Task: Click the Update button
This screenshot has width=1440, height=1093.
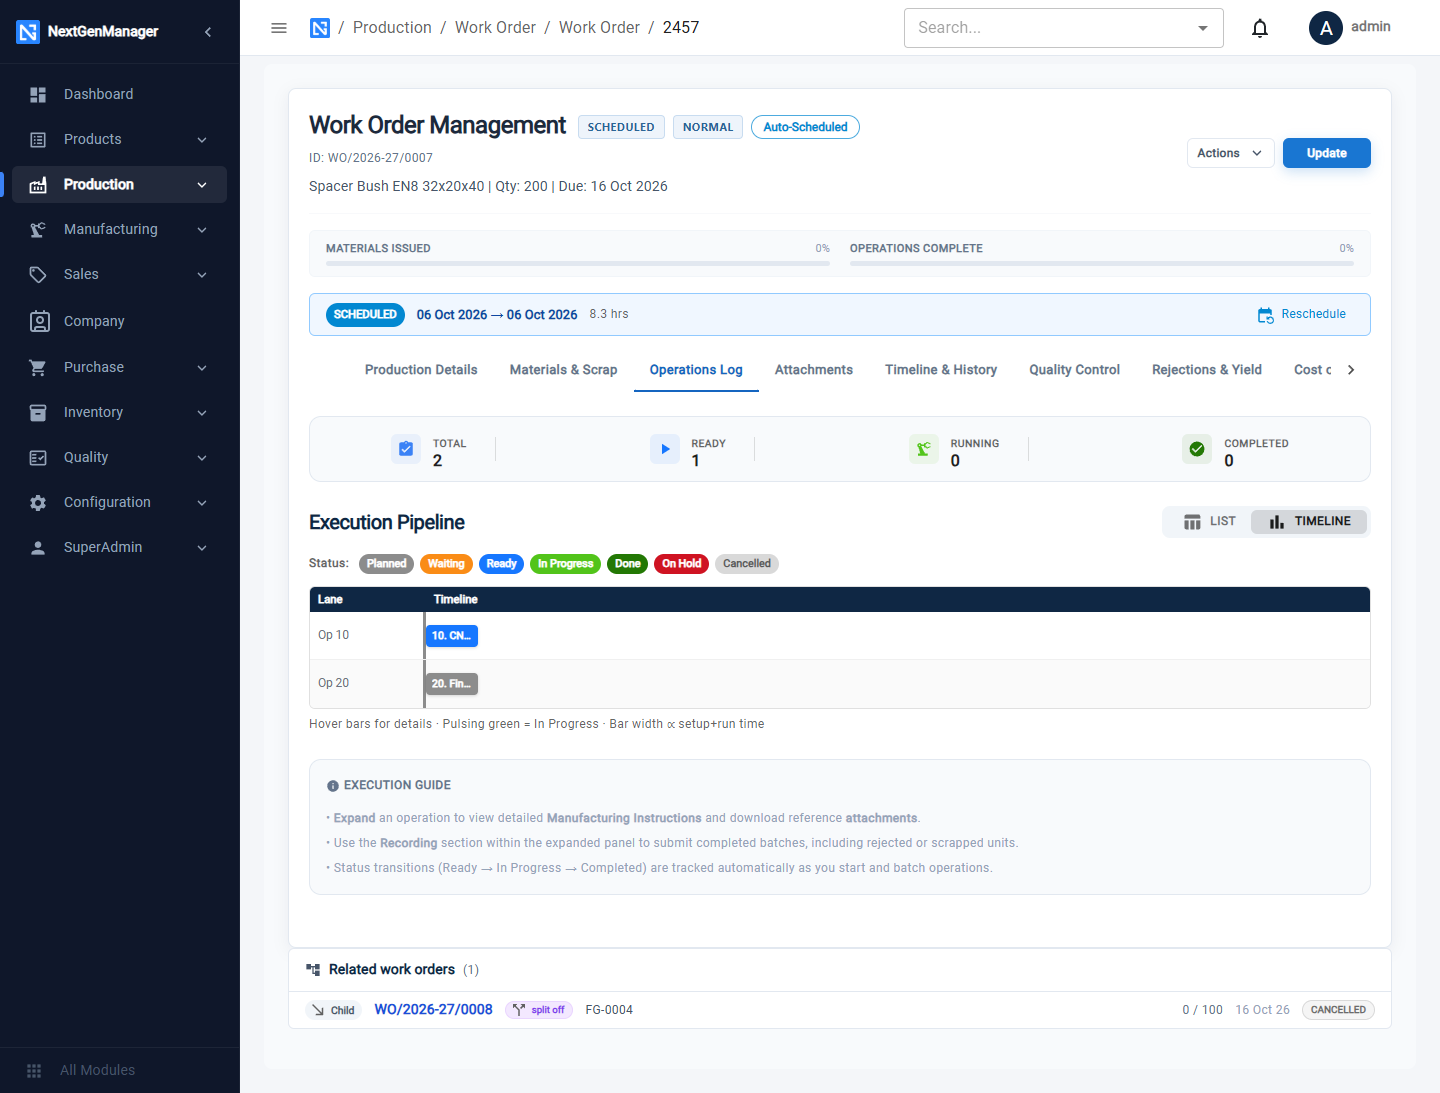Action: [1327, 153]
